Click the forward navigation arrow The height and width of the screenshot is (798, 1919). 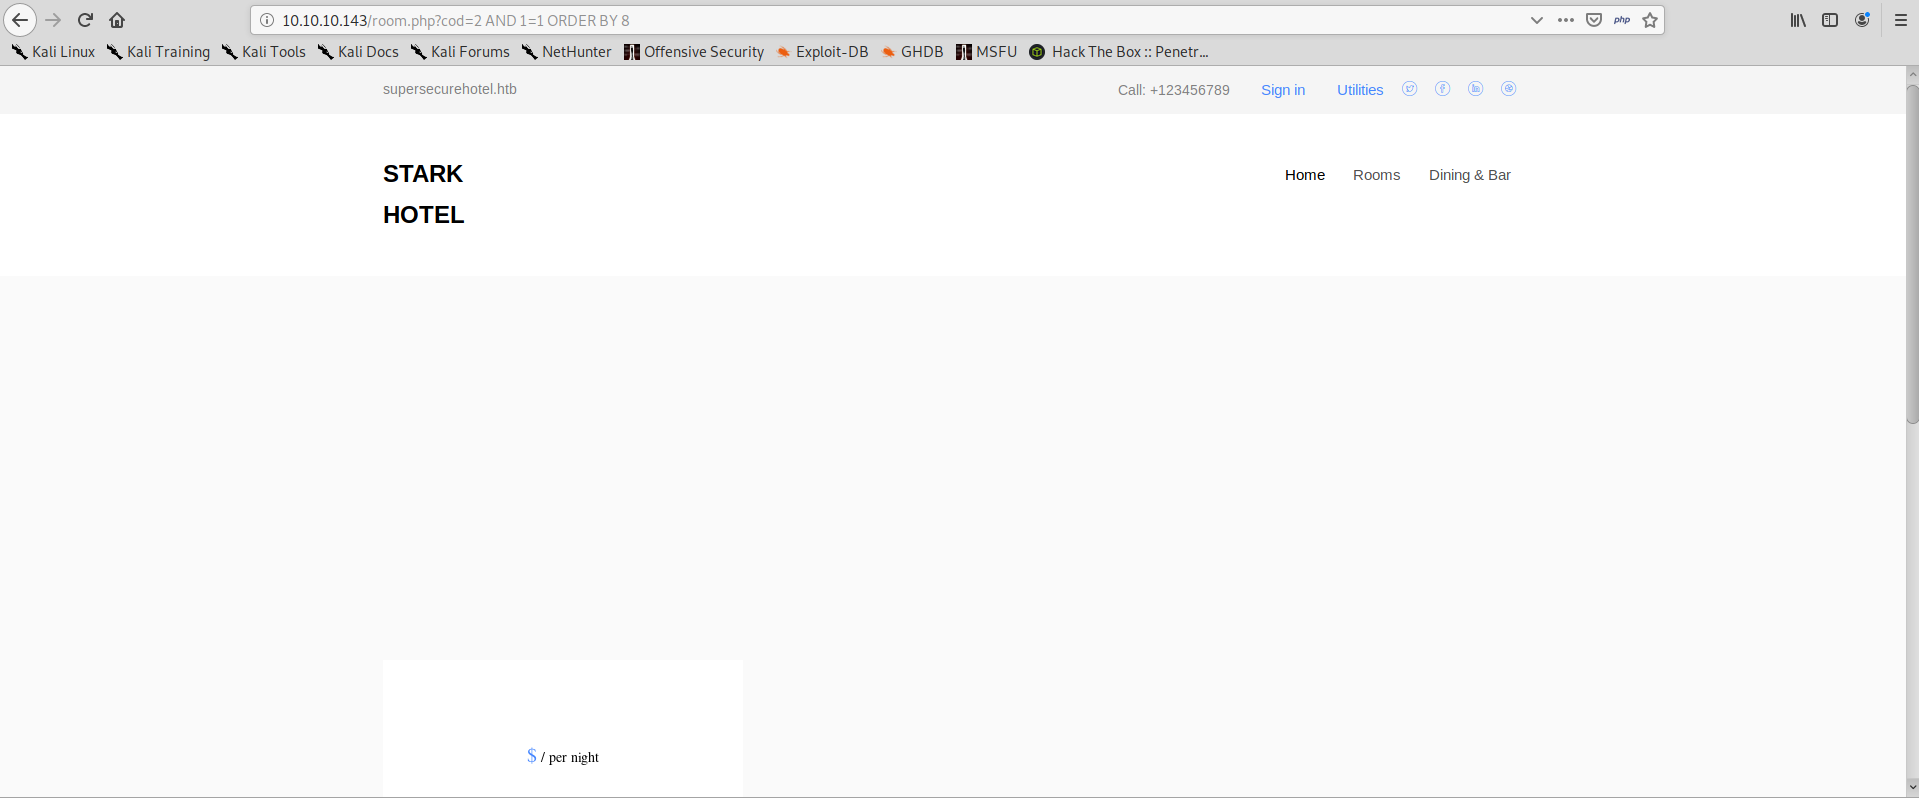(54, 20)
